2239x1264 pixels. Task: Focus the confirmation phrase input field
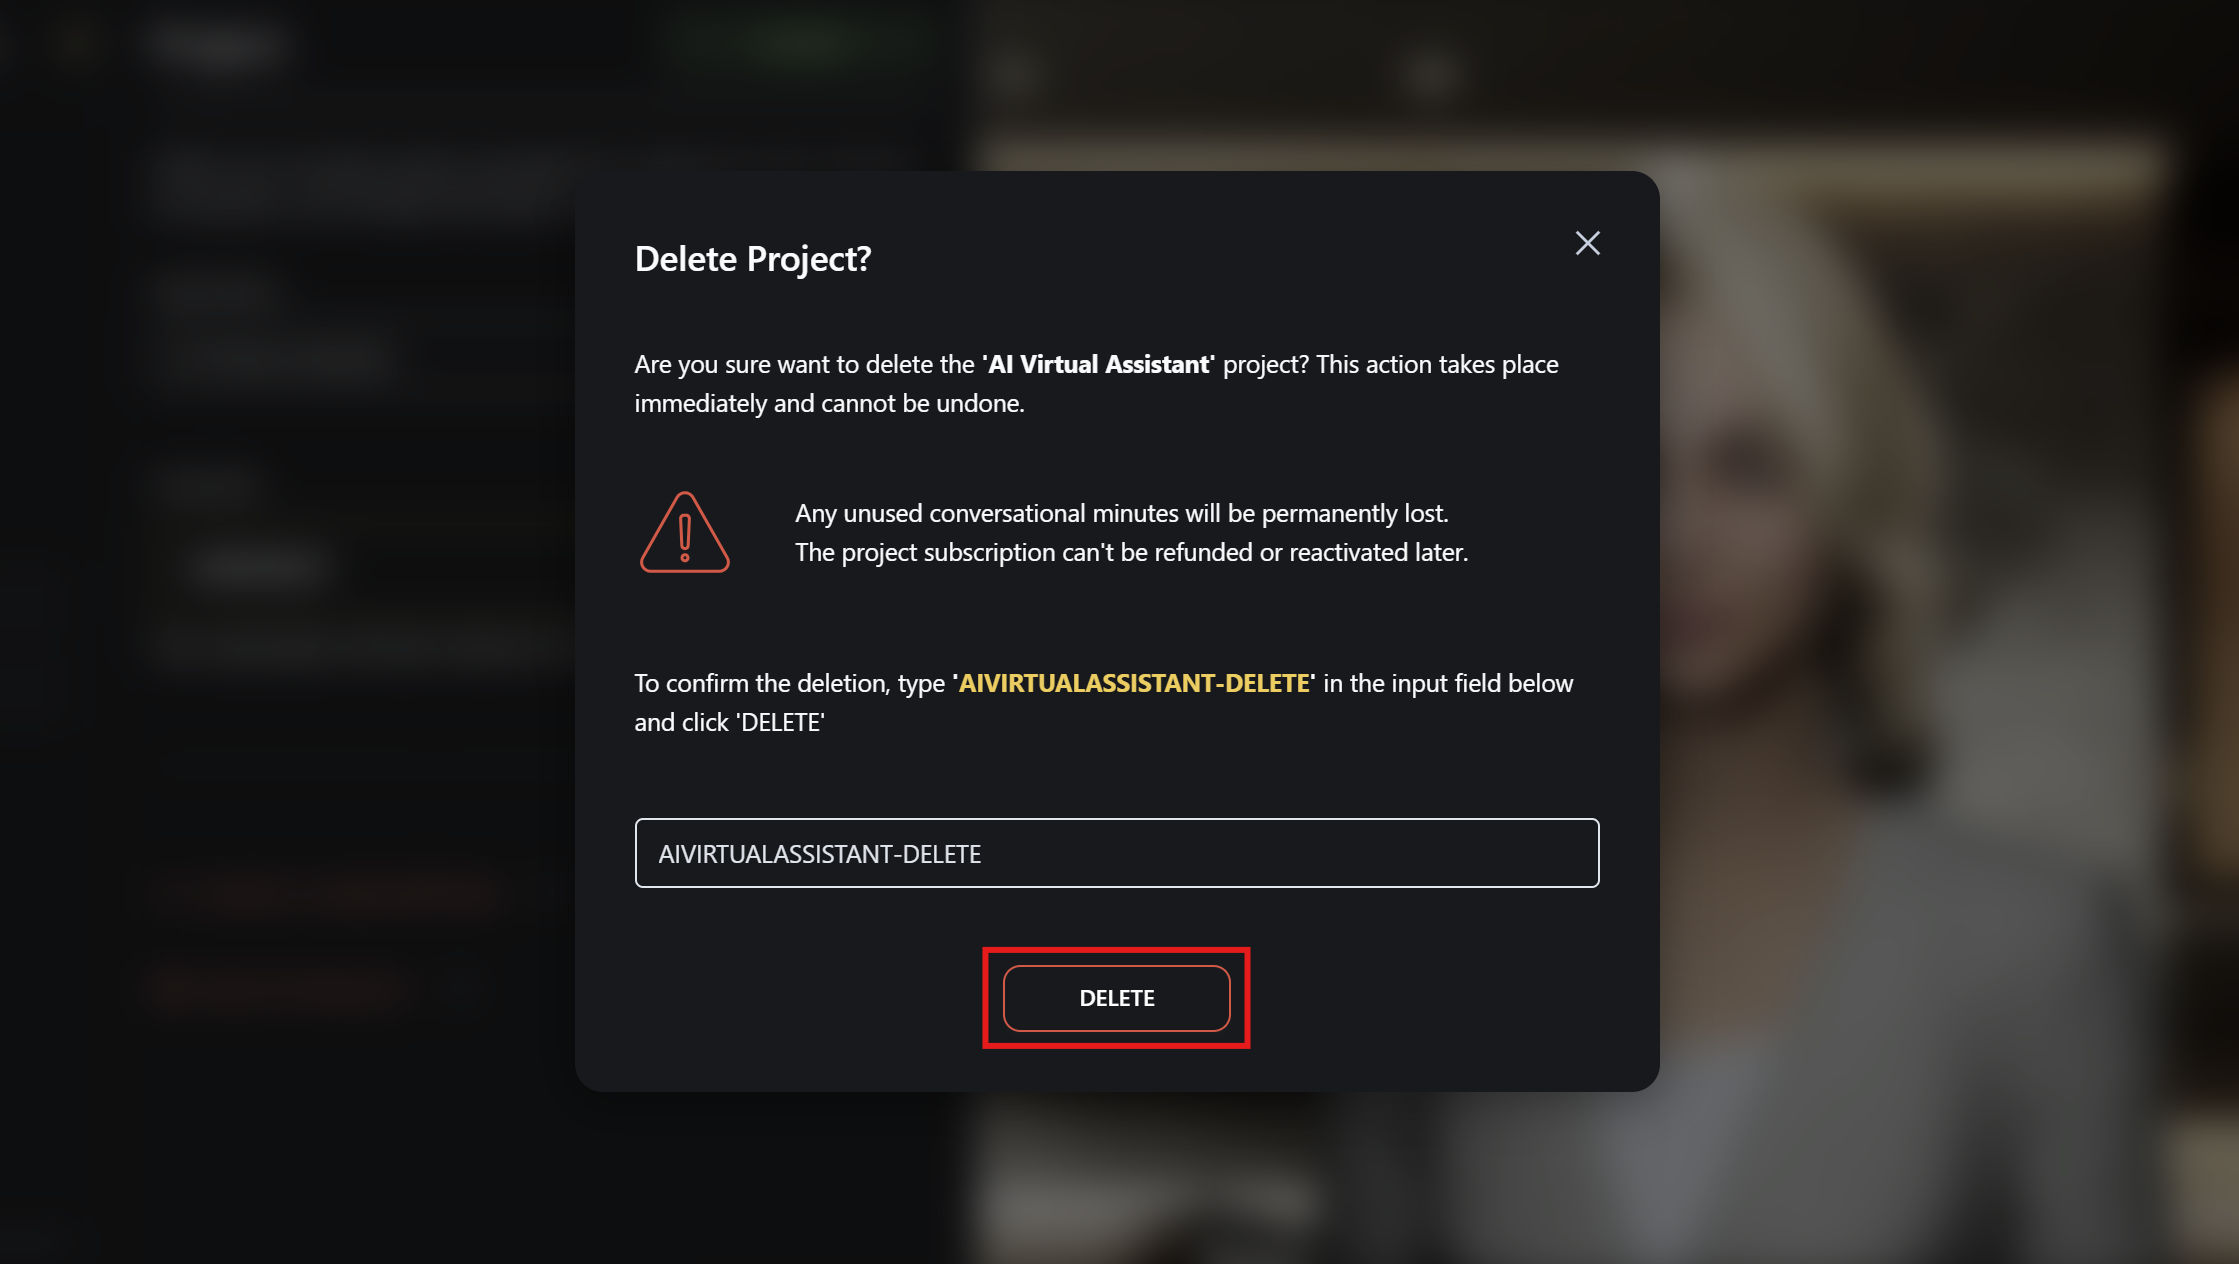tap(1116, 853)
